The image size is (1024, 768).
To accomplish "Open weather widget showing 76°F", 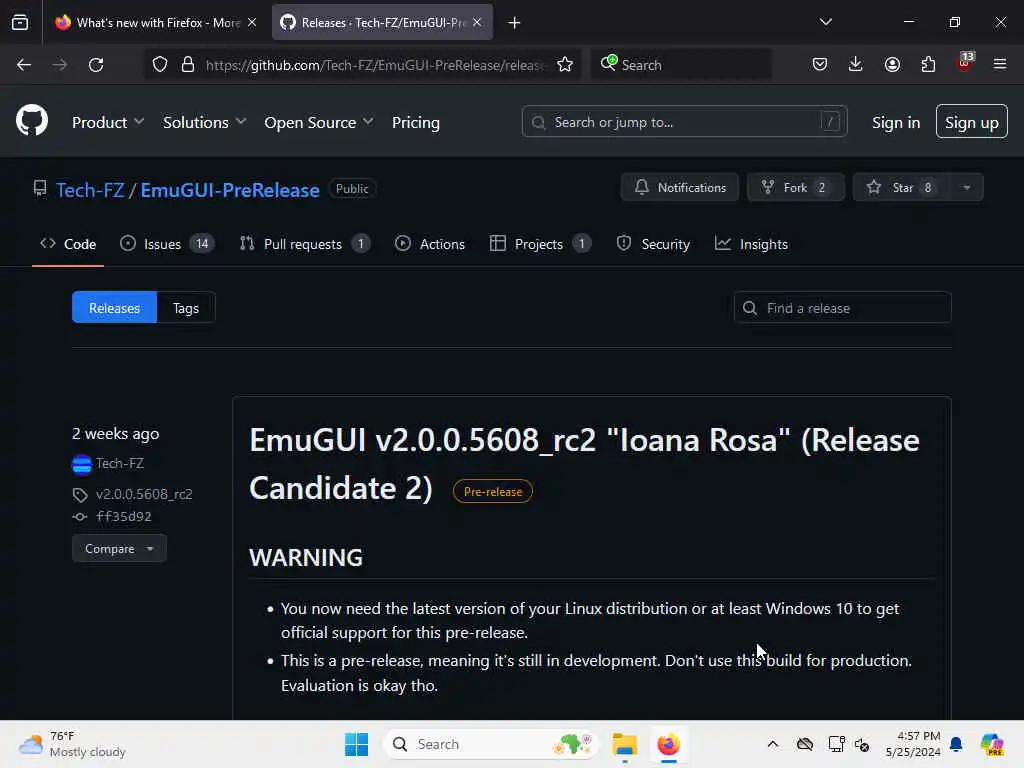I will (72, 744).
